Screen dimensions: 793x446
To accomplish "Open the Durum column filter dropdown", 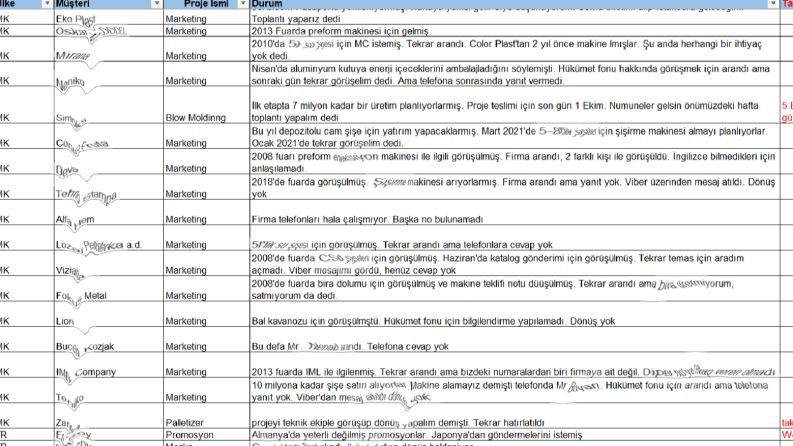I will pos(773,4).
